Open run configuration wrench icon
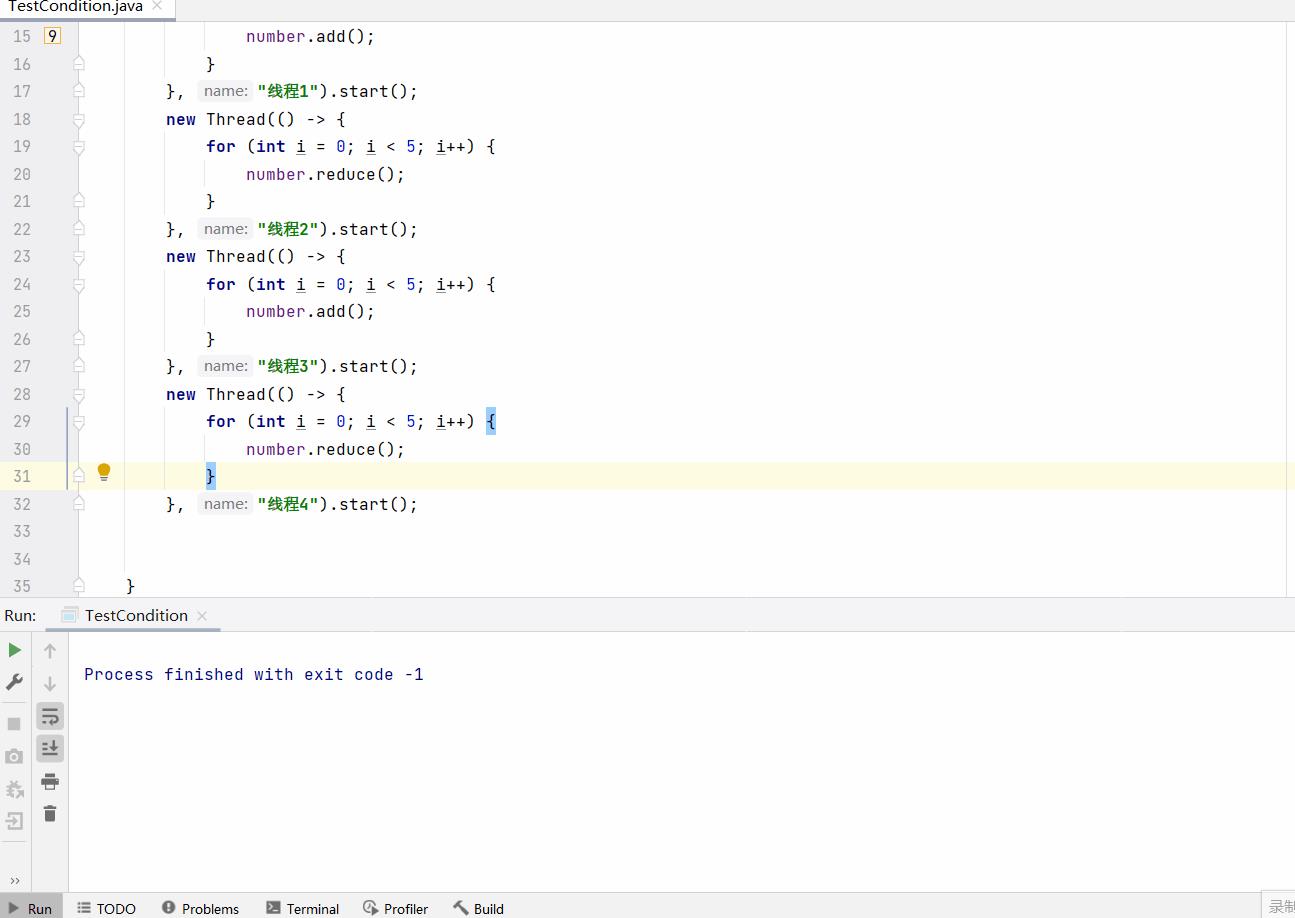This screenshot has height=918, width=1295. click(x=15, y=682)
